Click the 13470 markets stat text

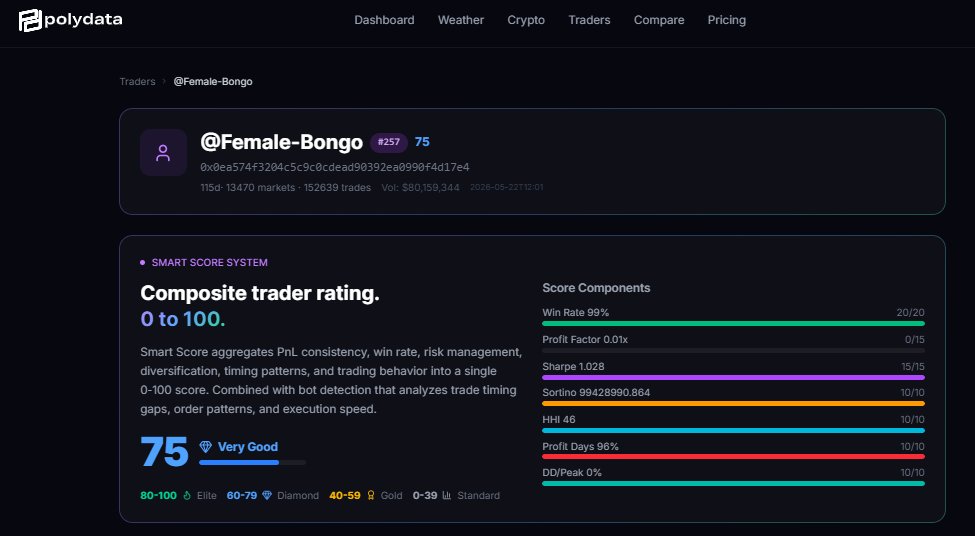(x=261, y=187)
